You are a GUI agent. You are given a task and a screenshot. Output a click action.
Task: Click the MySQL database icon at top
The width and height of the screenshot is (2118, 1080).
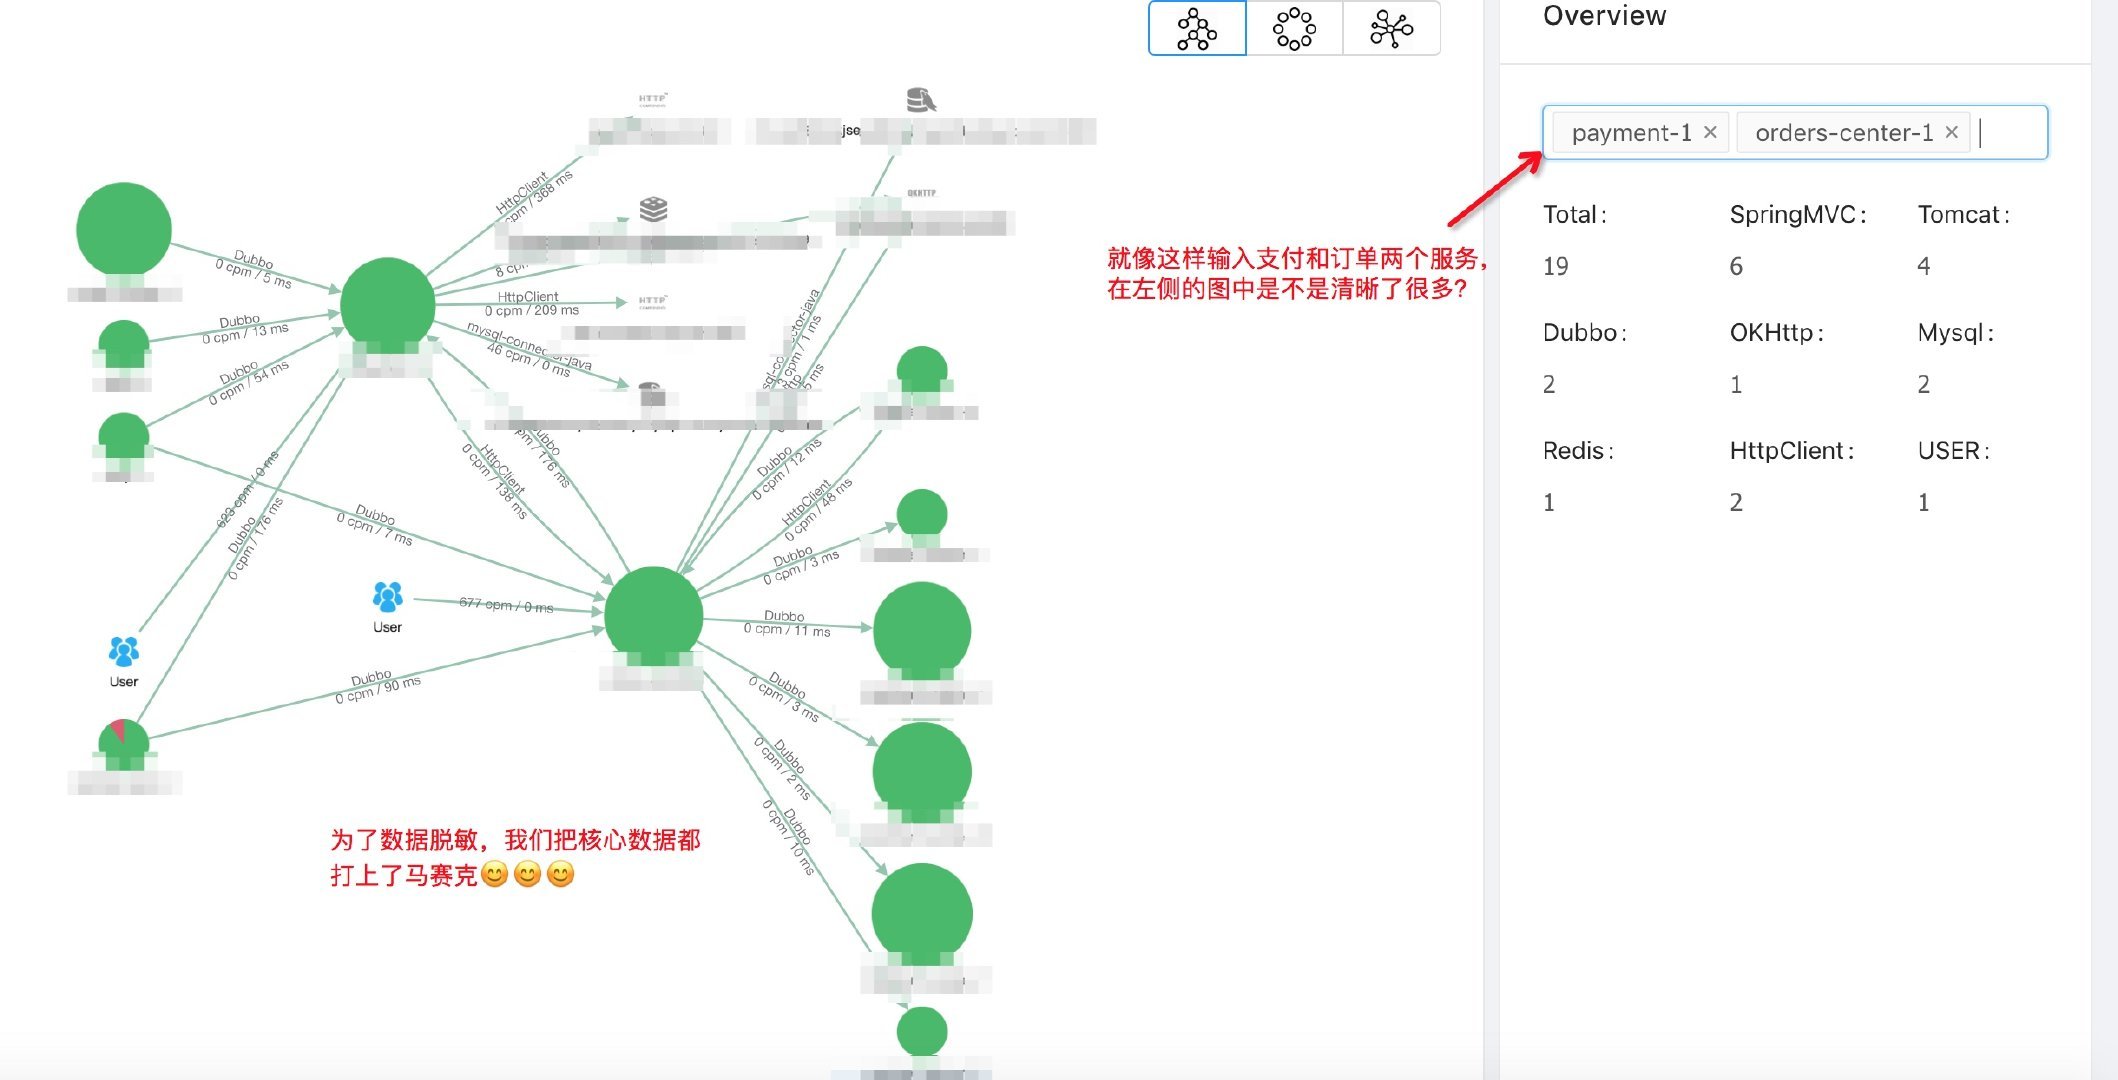[920, 100]
